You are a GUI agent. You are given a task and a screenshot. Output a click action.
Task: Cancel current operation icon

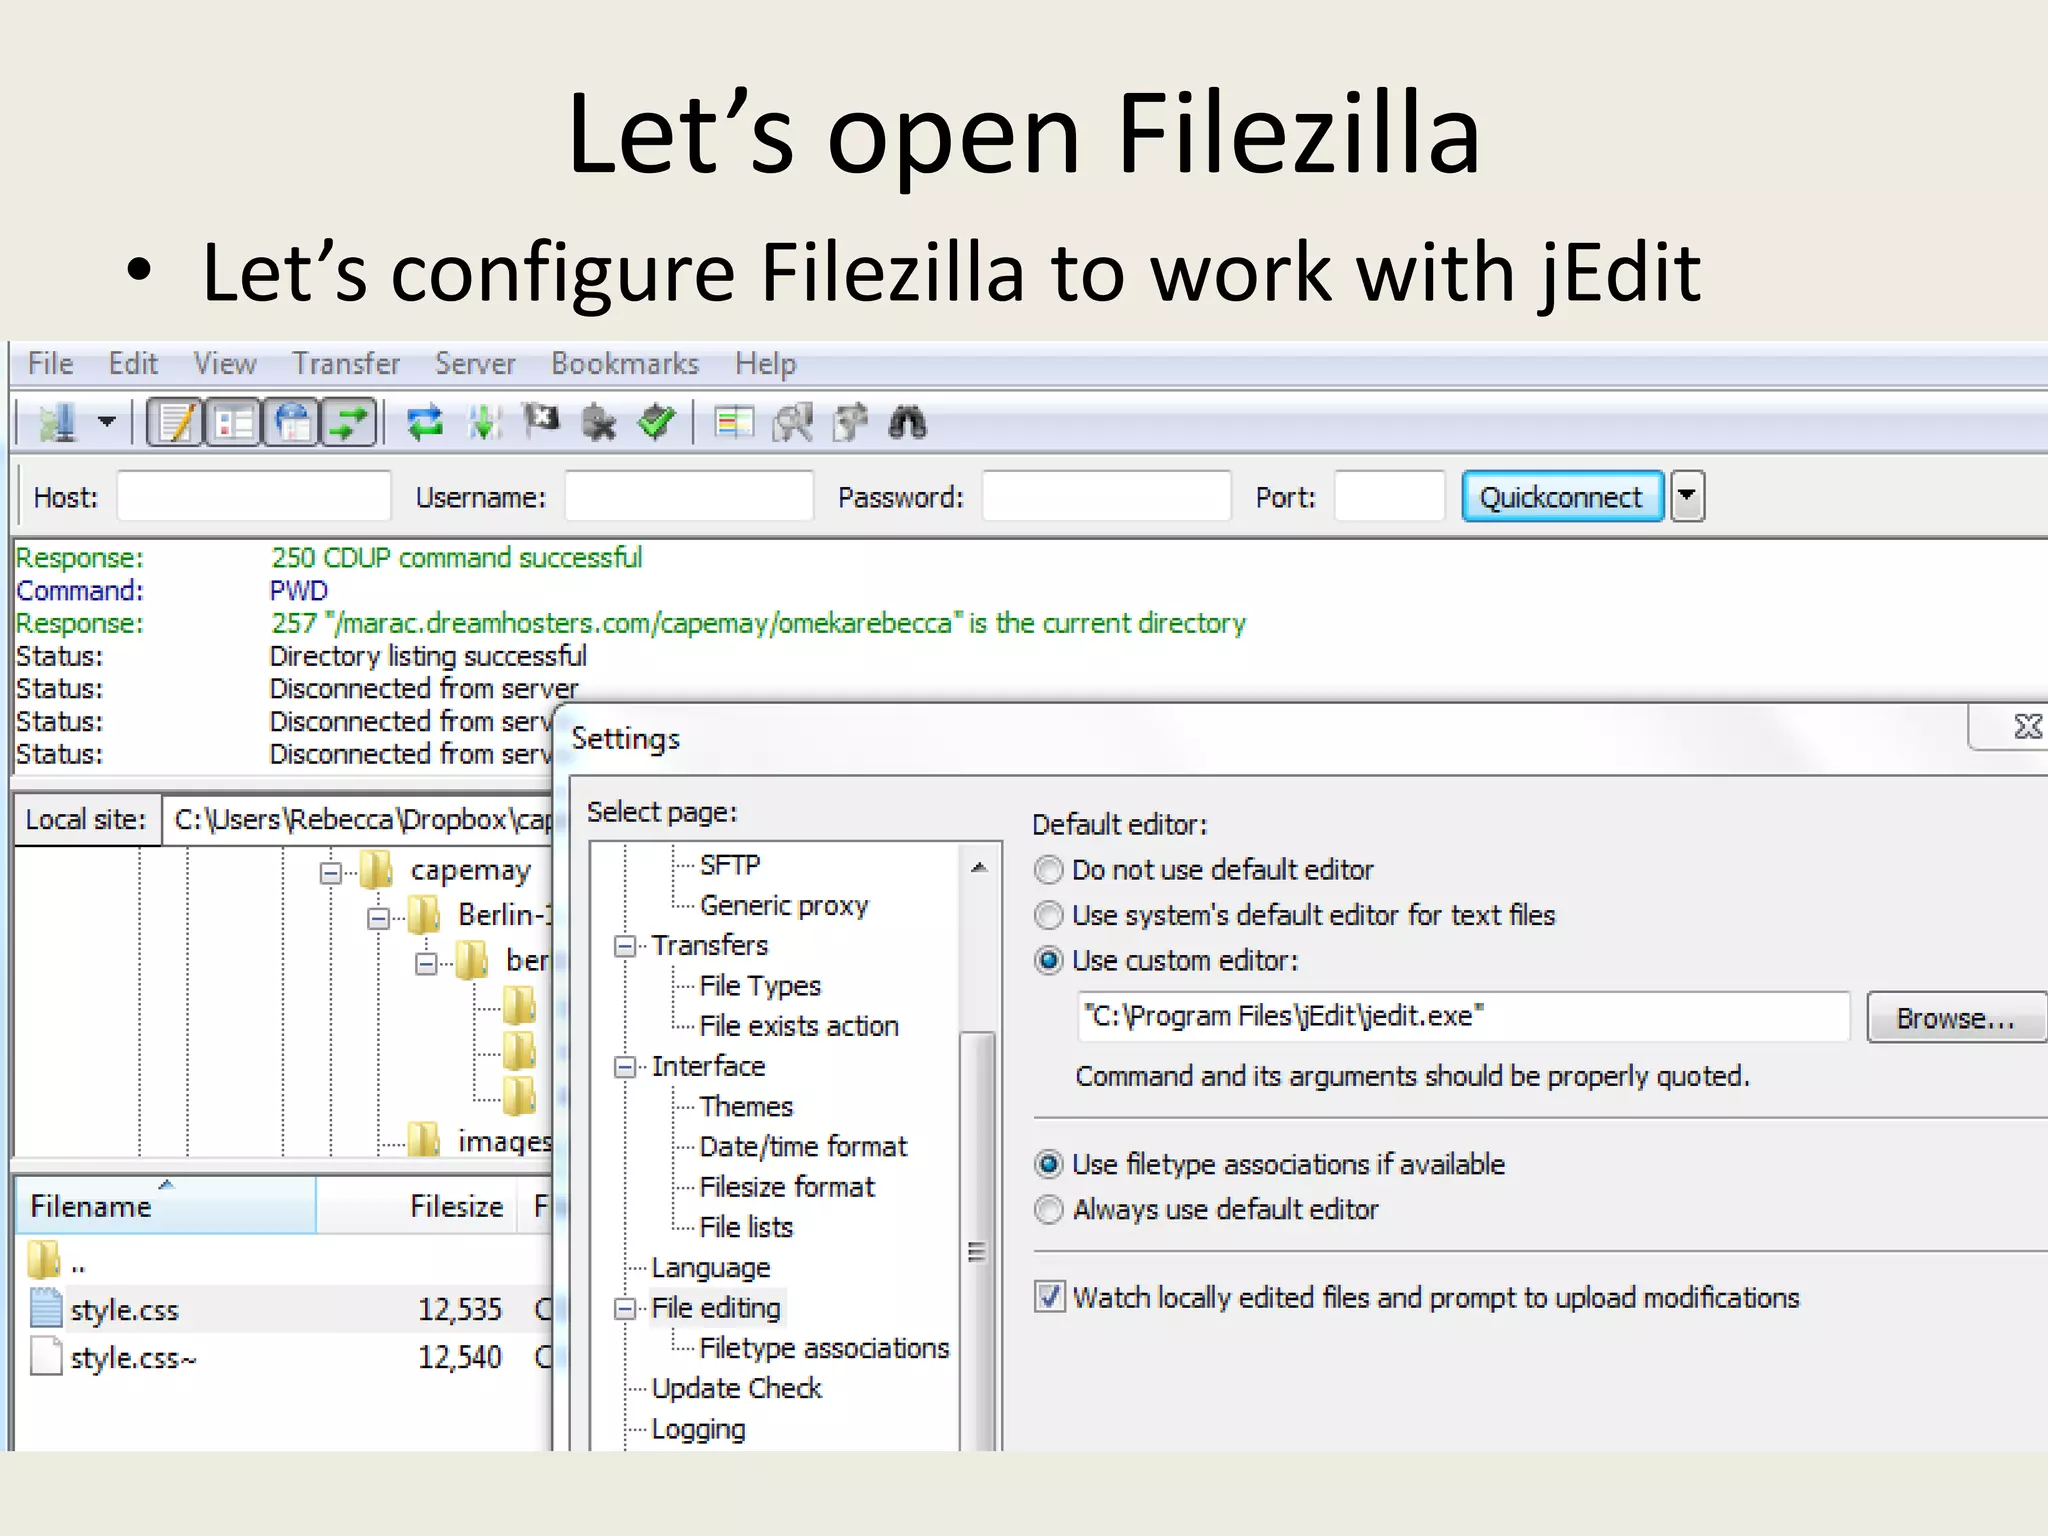541,421
